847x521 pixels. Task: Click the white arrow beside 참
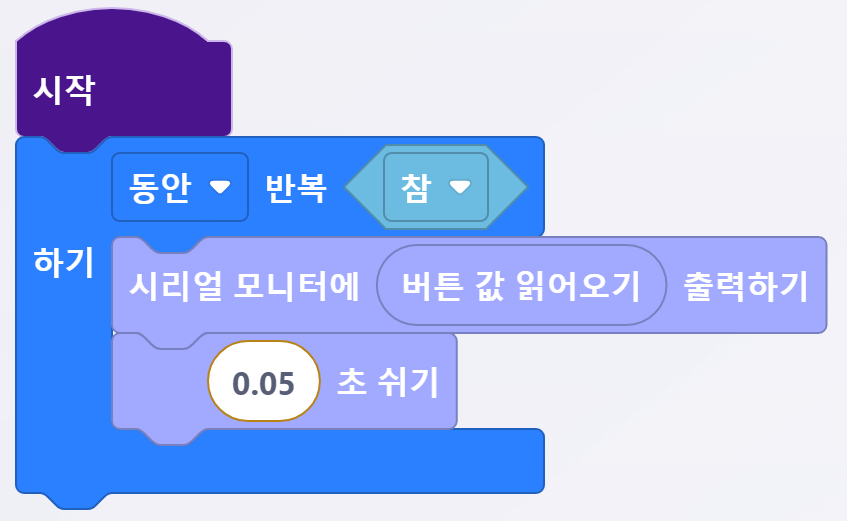[x=460, y=188]
